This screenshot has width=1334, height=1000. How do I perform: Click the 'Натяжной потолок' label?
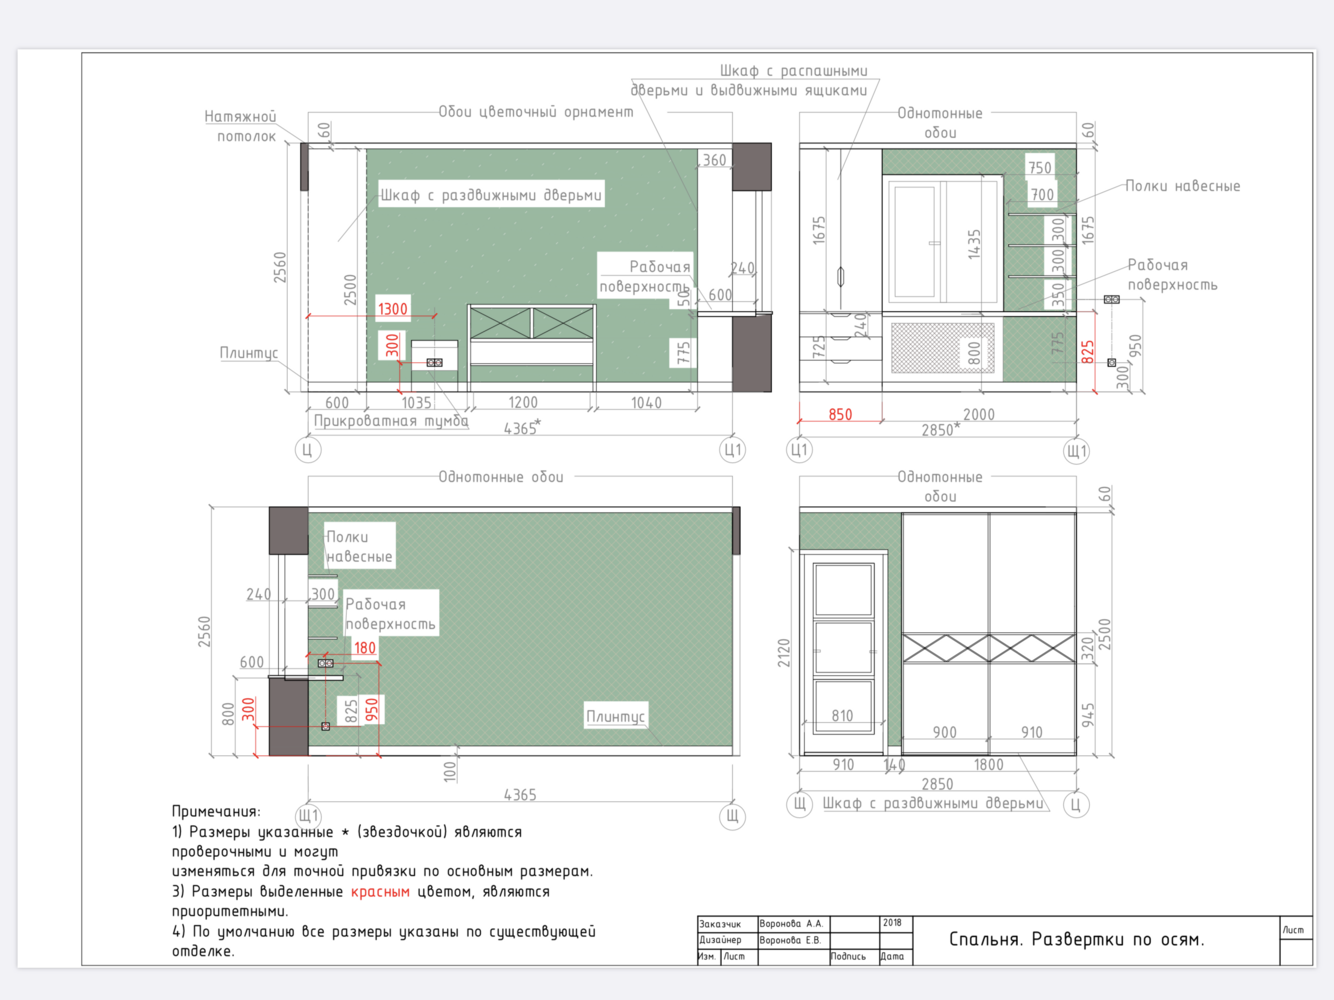241,126
